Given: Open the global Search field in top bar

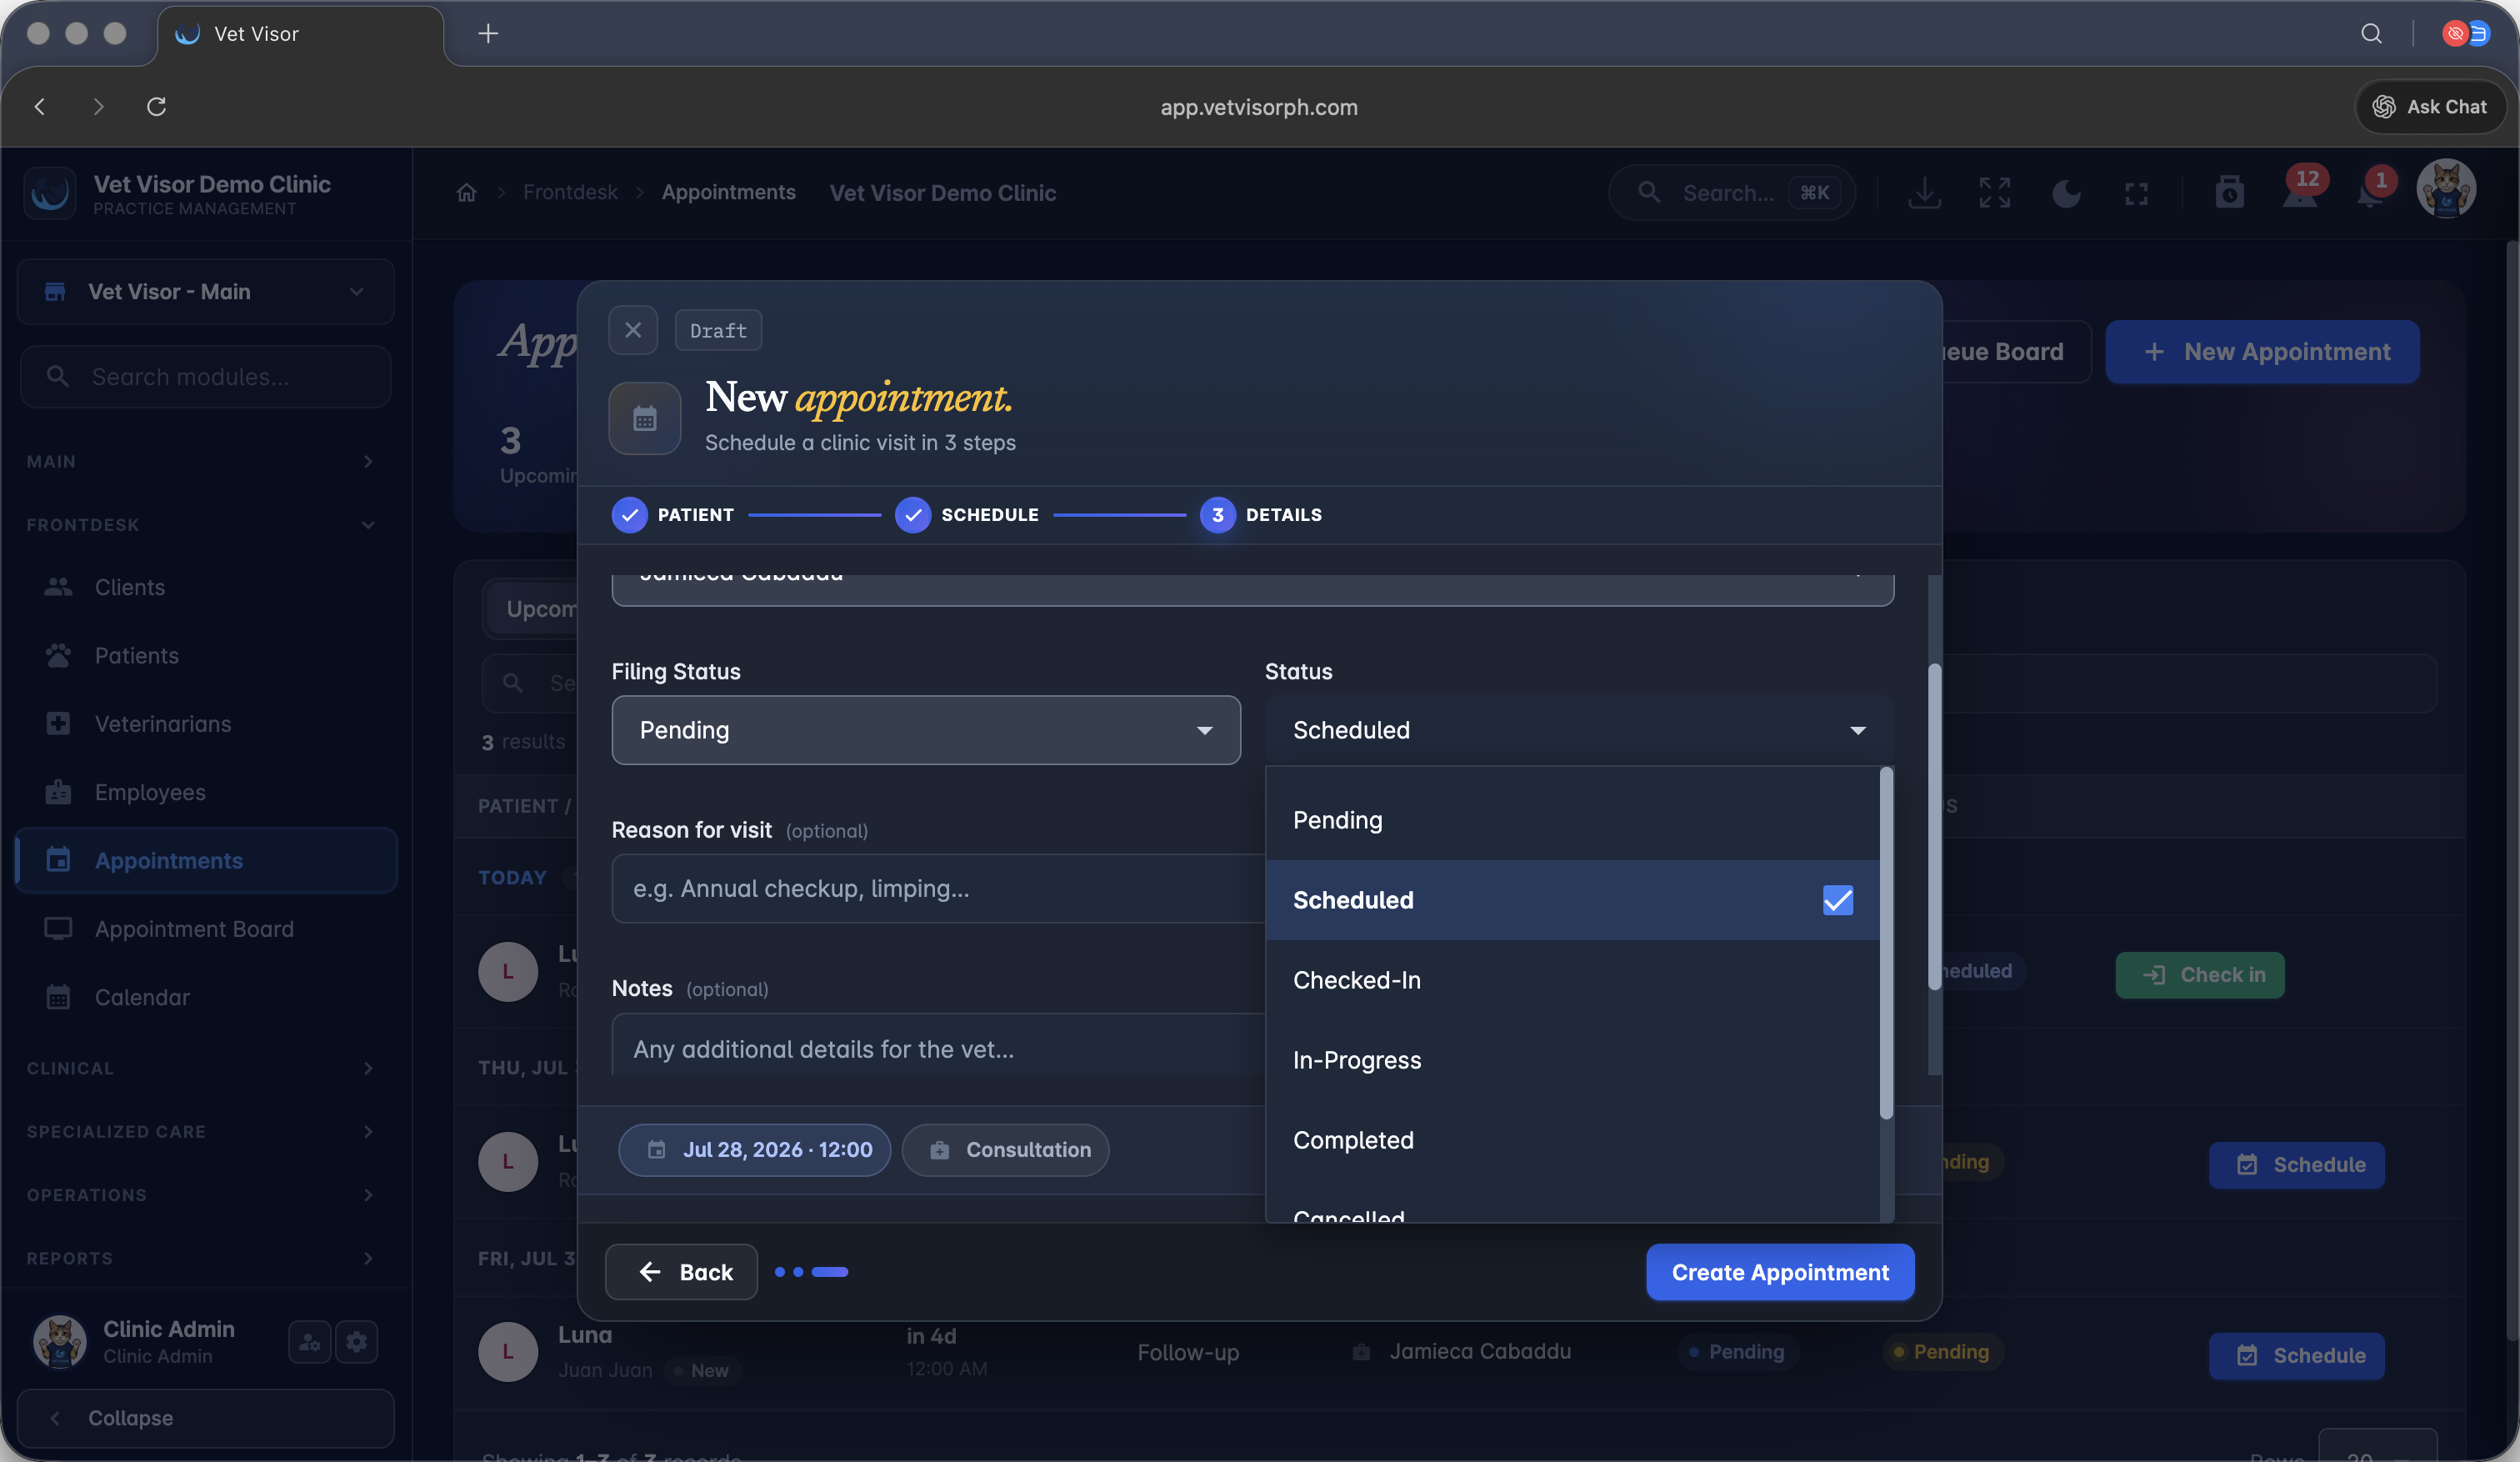Looking at the screenshot, I should click(1732, 192).
